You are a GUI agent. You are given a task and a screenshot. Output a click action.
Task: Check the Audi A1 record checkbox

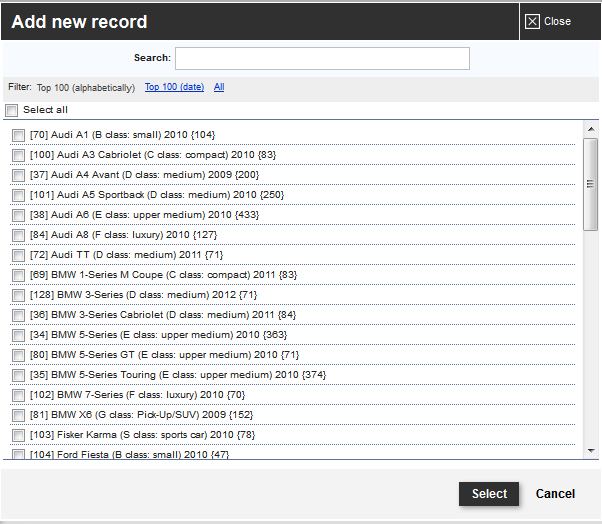[18, 136]
